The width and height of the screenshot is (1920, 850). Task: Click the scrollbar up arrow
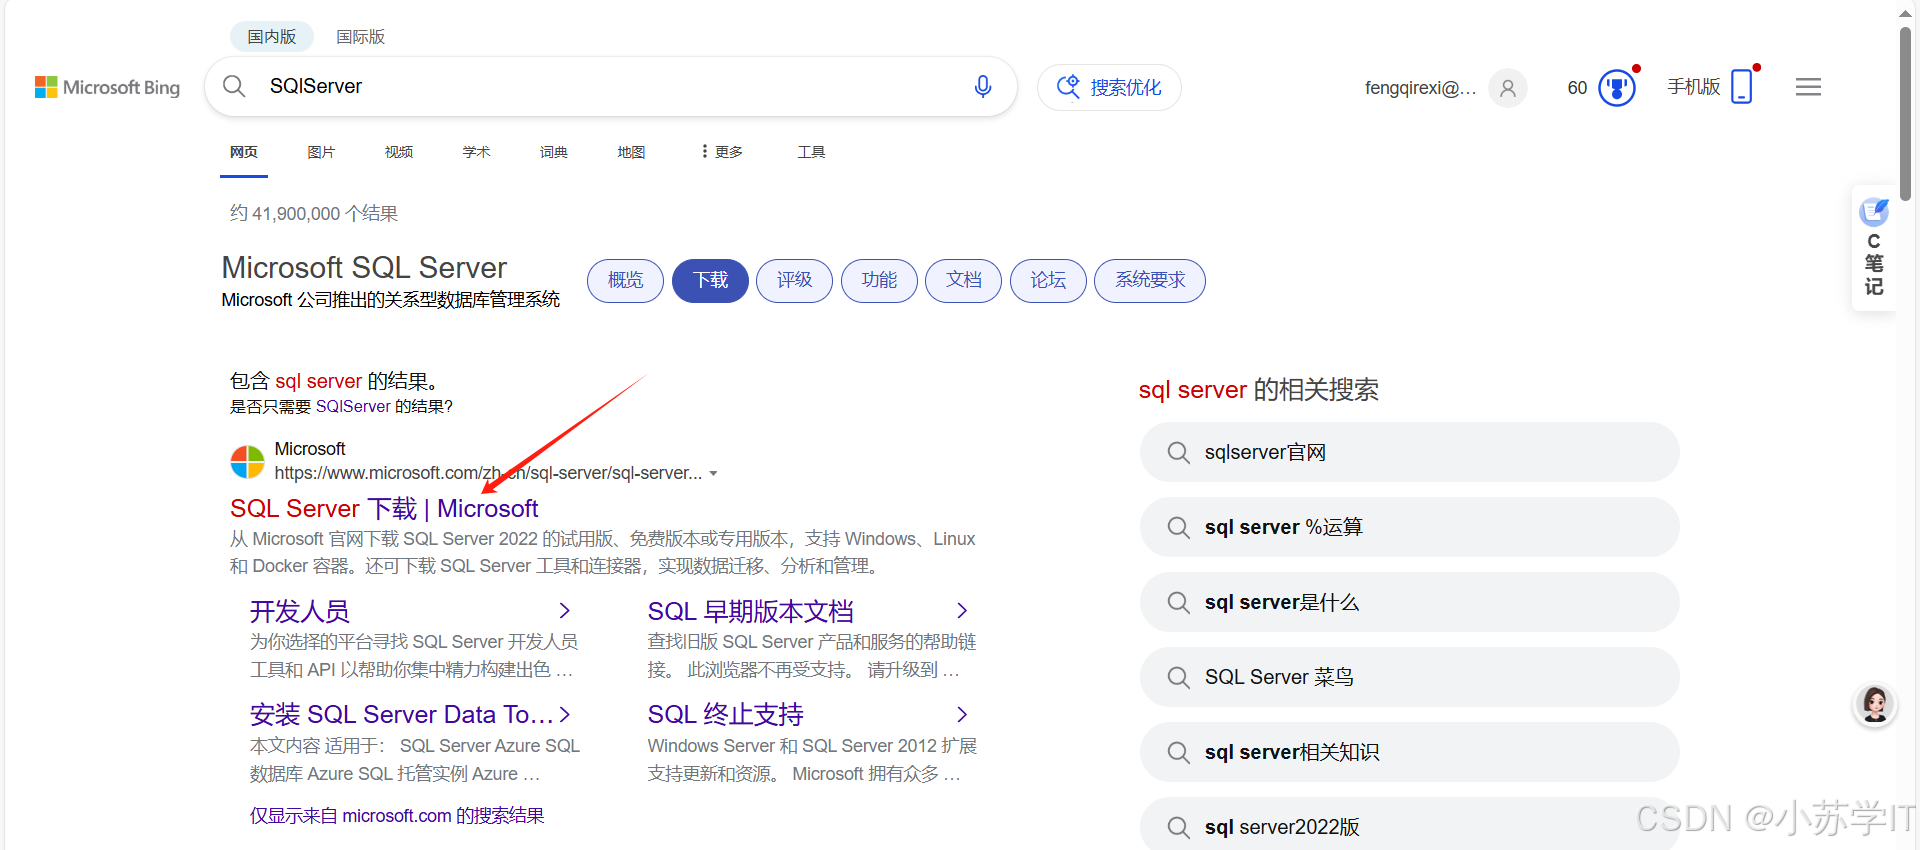point(1906,13)
